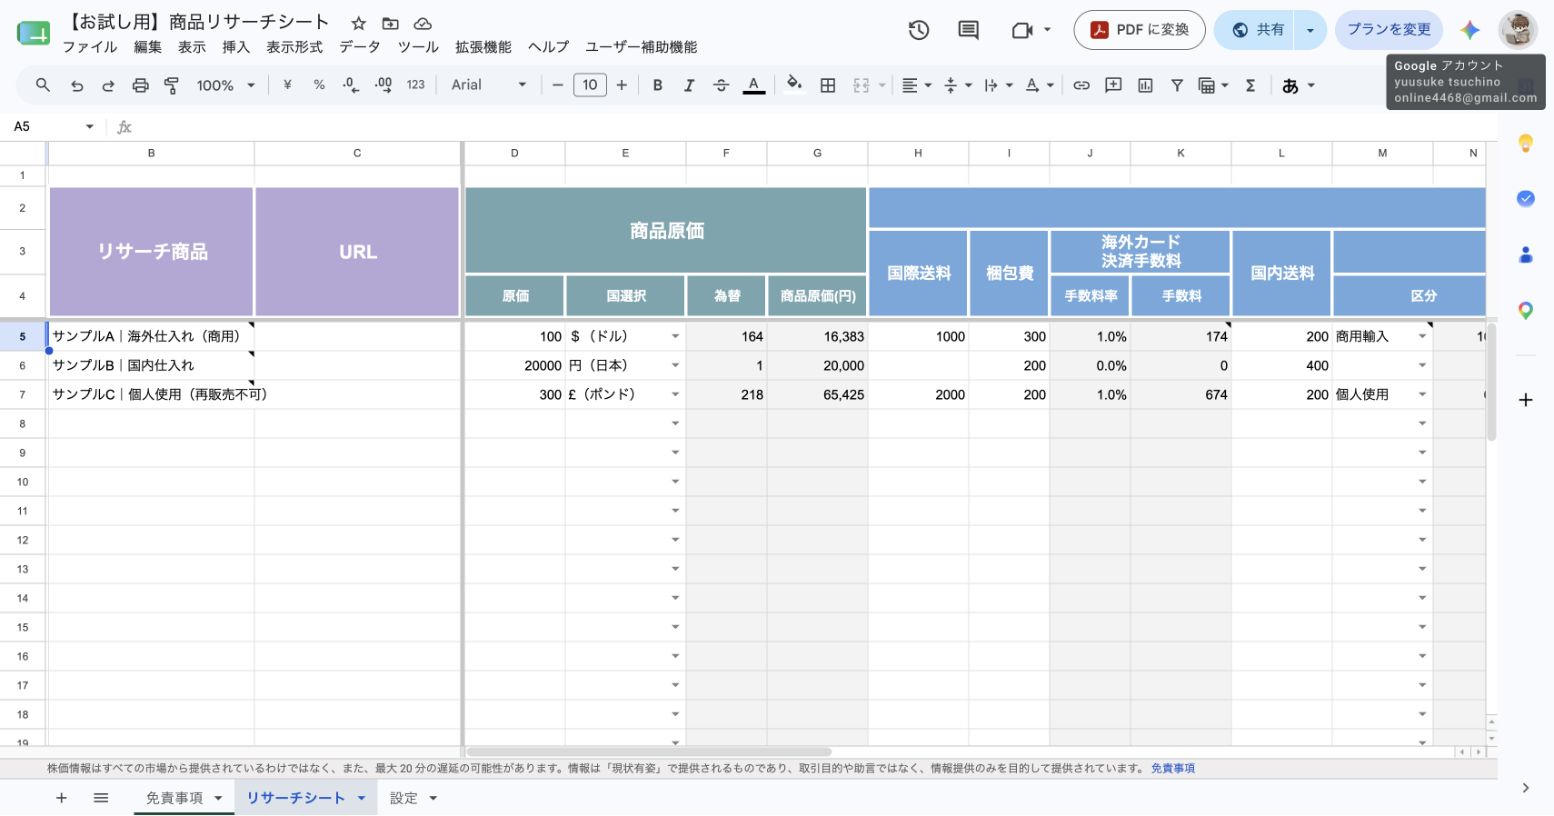The width and height of the screenshot is (1554, 816).
Task: Open the search menus magnifier tool
Action: pyautogui.click(x=43, y=85)
